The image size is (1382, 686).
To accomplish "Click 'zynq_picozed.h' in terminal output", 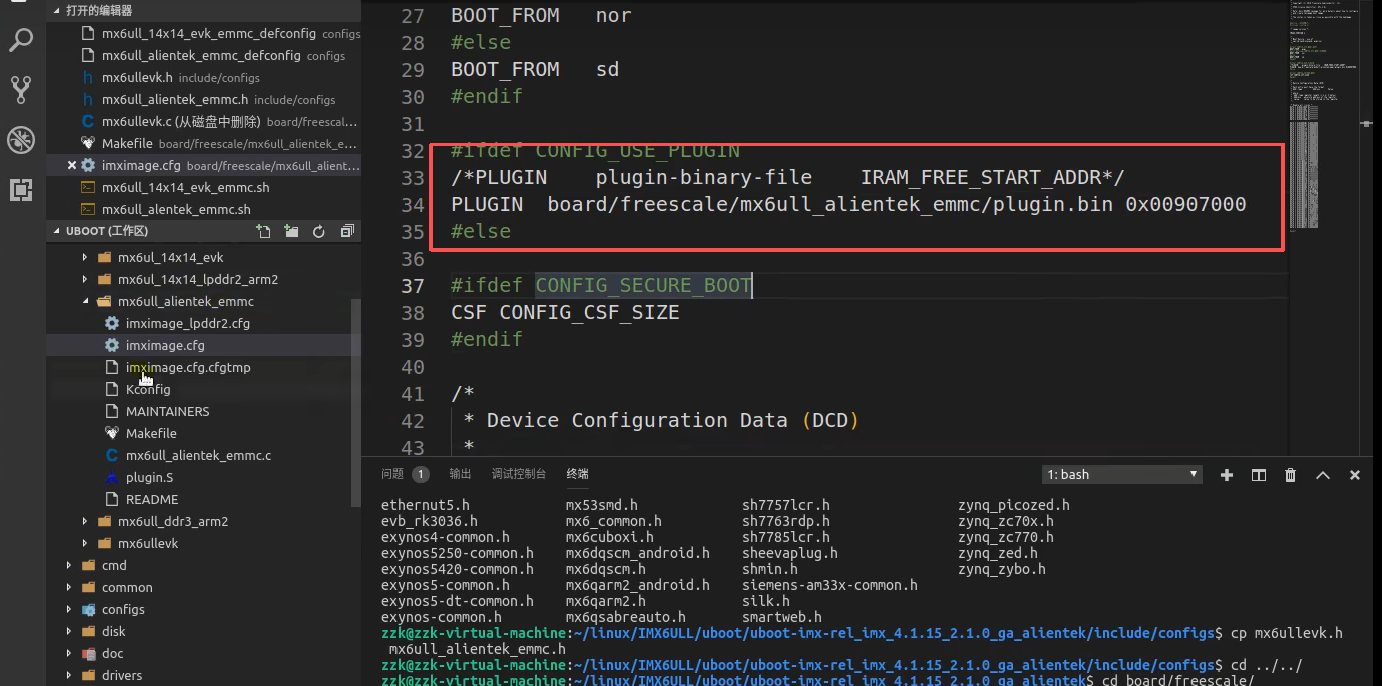I will [1013, 505].
